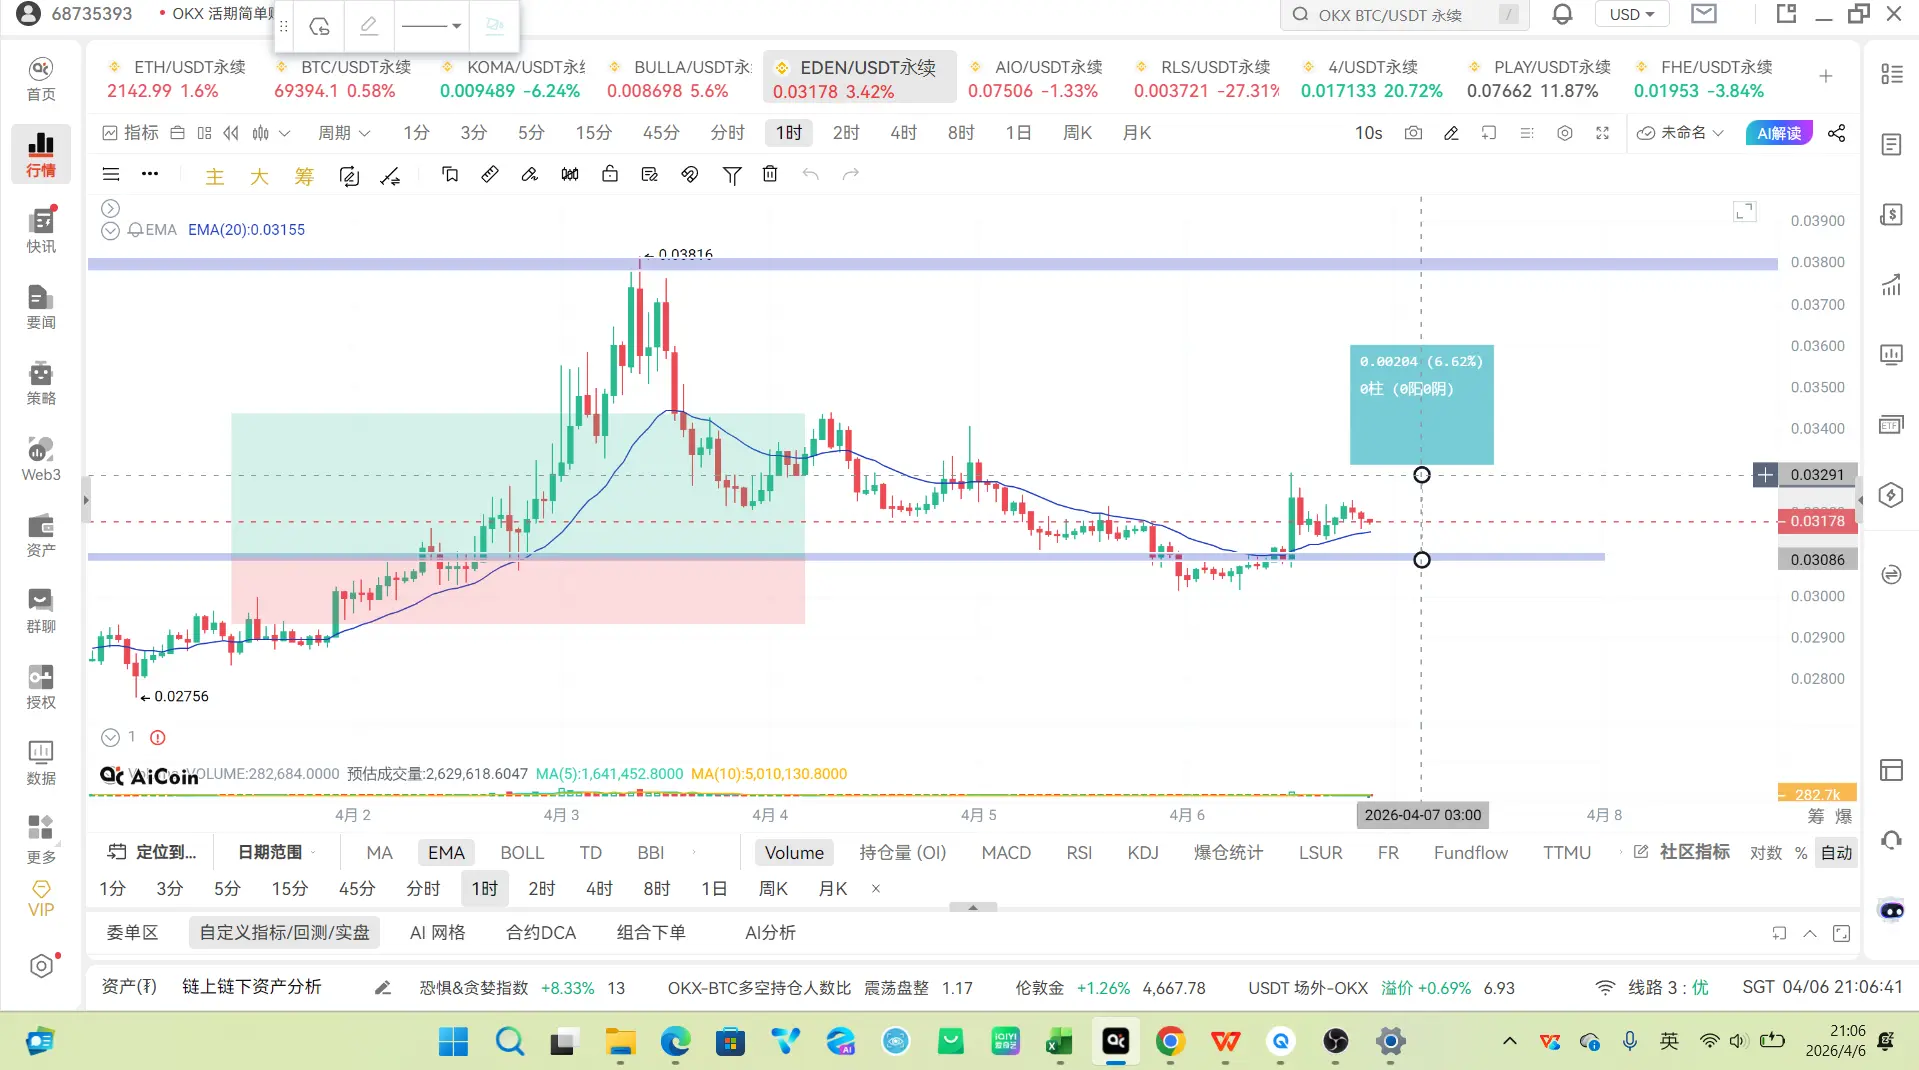This screenshot has height=1070, width=1919.
Task: Click the 筹 chip distribution icon
Action: [304, 176]
